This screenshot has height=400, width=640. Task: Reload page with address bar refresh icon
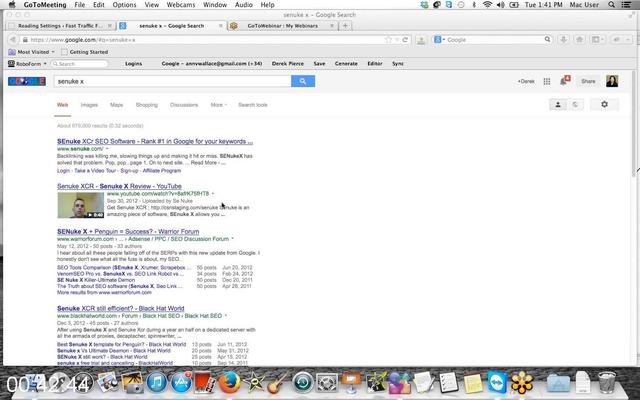405,40
